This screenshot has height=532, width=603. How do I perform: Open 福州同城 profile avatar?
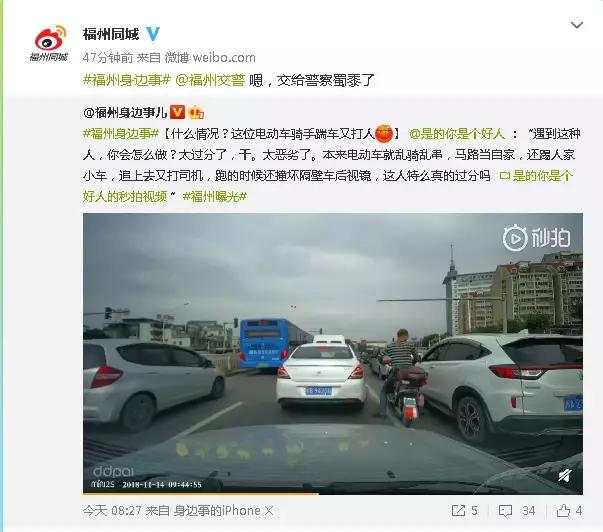point(49,43)
